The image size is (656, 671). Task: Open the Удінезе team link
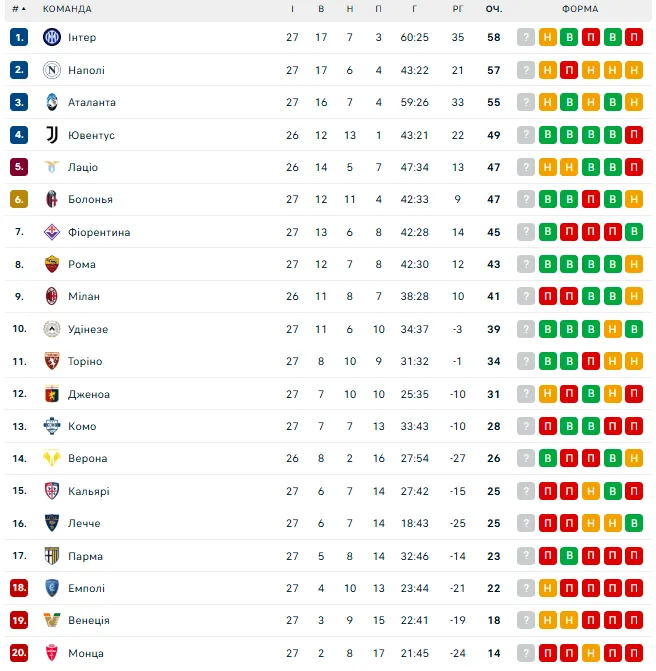[88, 329]
